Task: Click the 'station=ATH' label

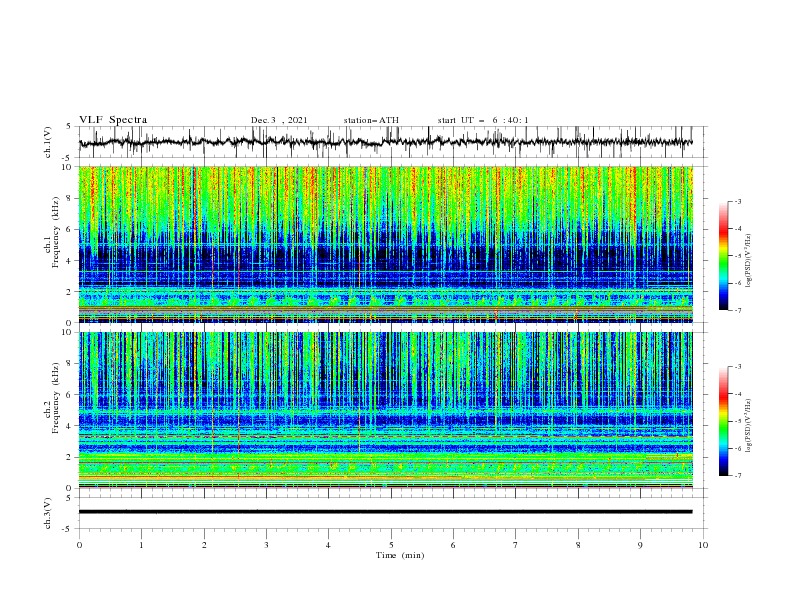Action: coord(371,120)
